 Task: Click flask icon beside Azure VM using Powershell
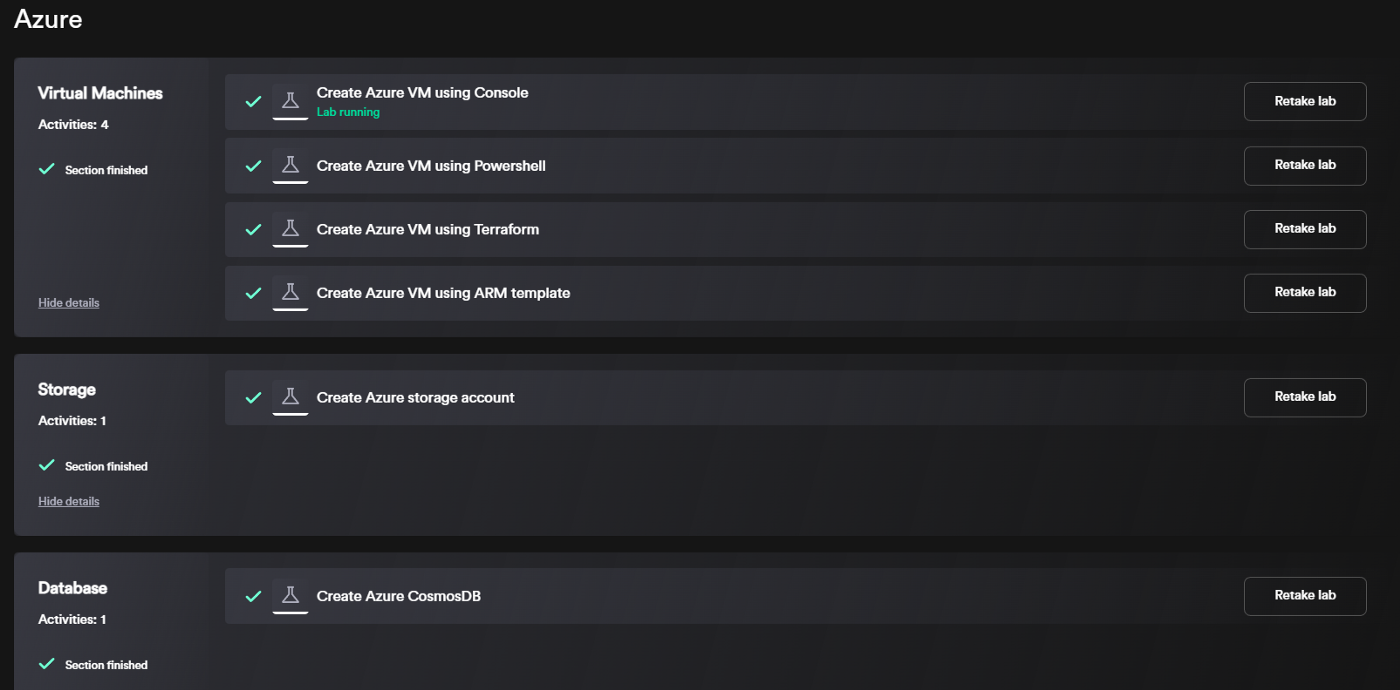pyautogui.click(x=290, y=165)
